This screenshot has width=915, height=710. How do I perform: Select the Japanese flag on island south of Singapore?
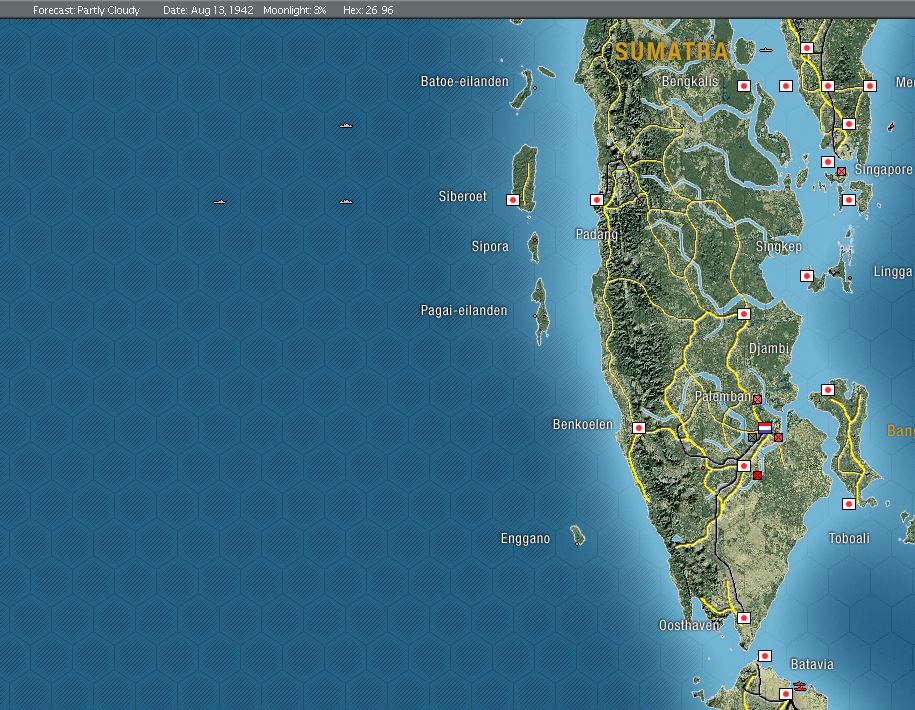[848, 200]
